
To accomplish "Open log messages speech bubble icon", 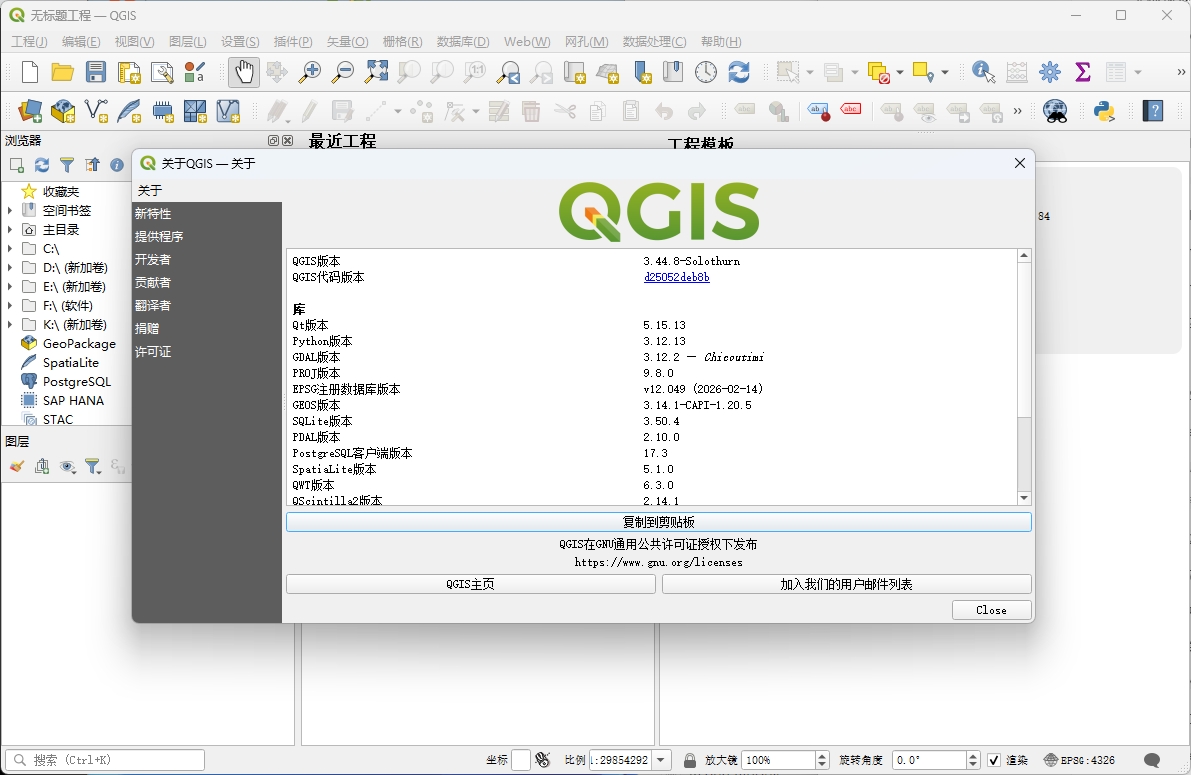I will coord(1152,760).
